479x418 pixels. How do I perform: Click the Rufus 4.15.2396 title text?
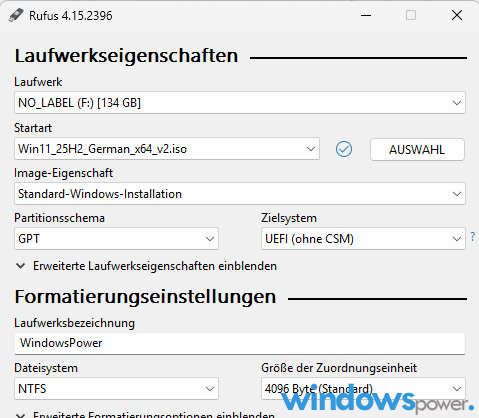(x=71, y=16)
